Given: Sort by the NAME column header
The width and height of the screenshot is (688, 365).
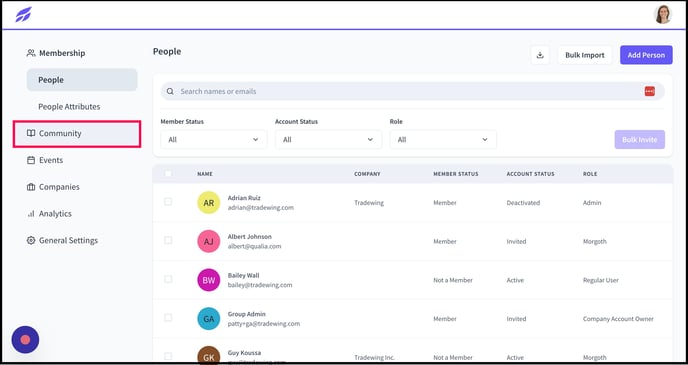Looking at the screenshot, I should pyautogui.click(x=205, y=174).
